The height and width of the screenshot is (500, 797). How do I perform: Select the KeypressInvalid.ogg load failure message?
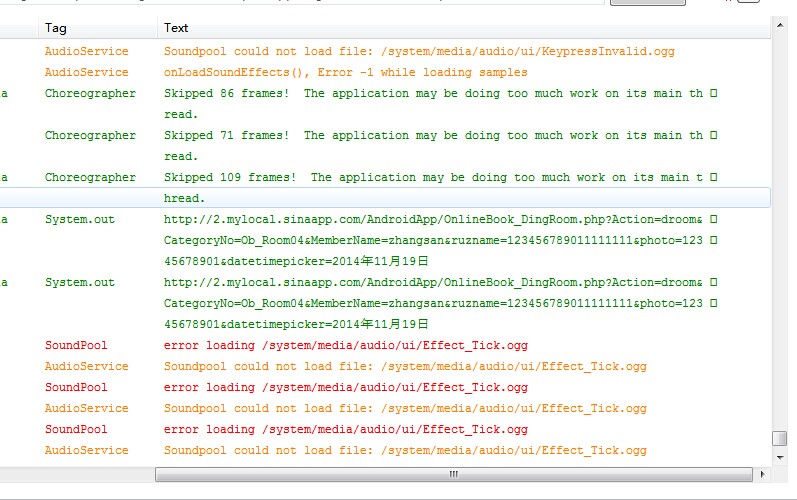click(419, 51)
